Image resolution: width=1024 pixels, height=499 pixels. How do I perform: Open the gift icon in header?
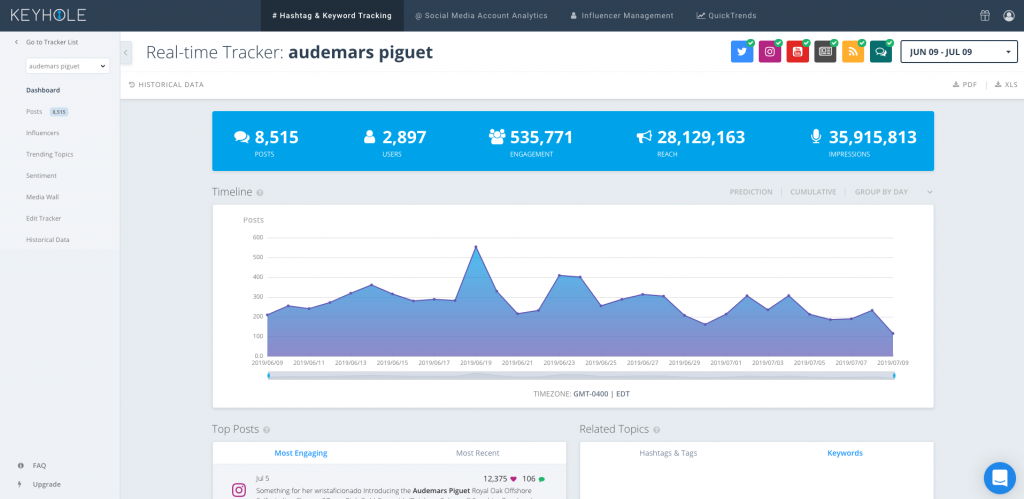coord(985,16)
